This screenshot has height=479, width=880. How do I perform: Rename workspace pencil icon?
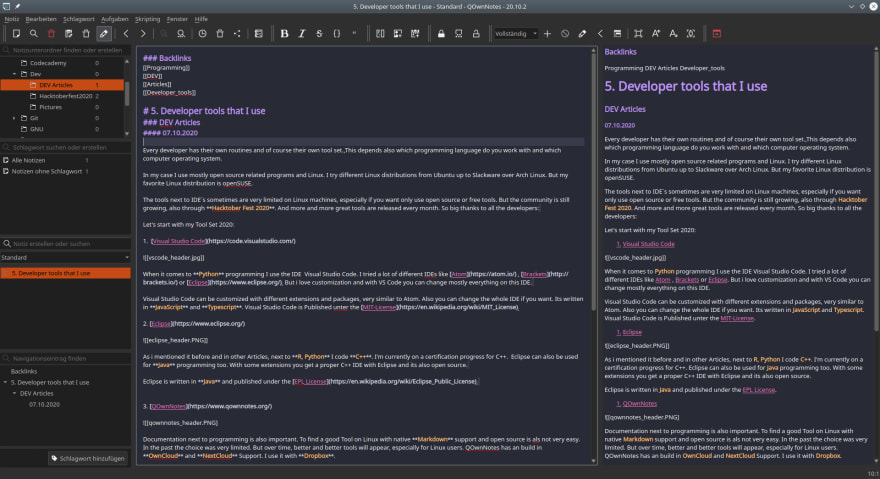[582, 34]
